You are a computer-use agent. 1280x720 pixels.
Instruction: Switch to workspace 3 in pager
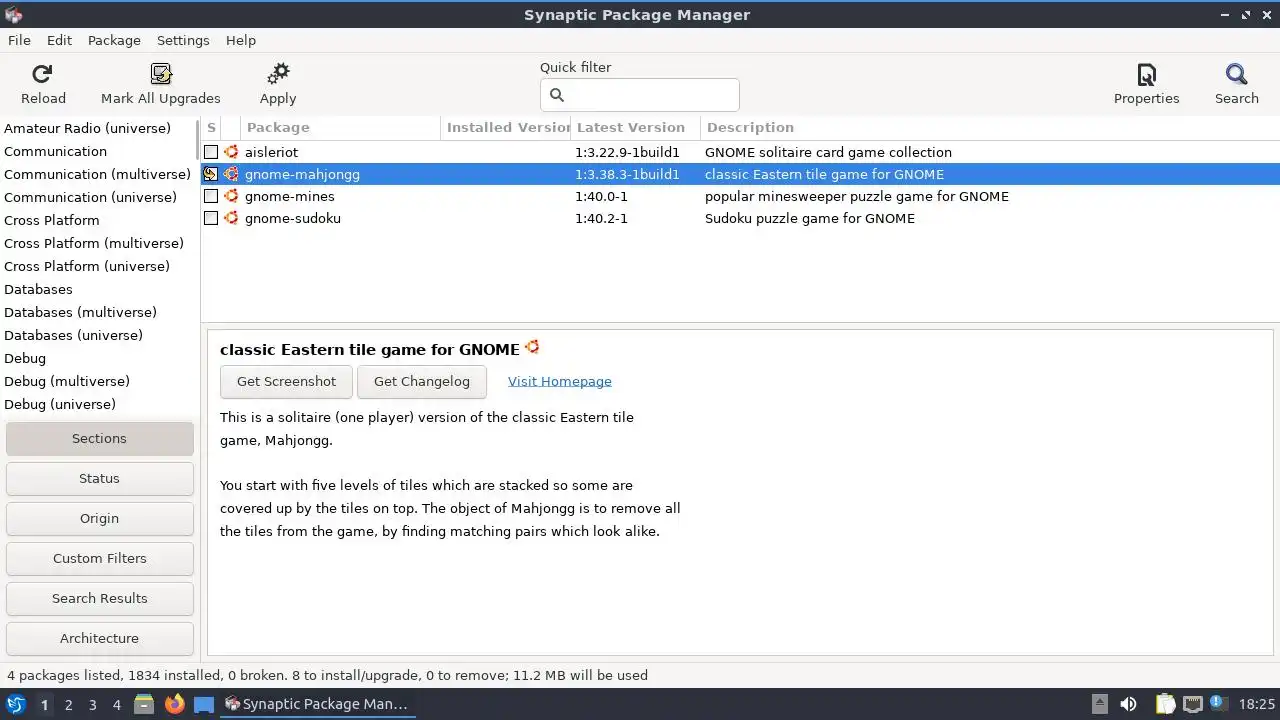92,704
